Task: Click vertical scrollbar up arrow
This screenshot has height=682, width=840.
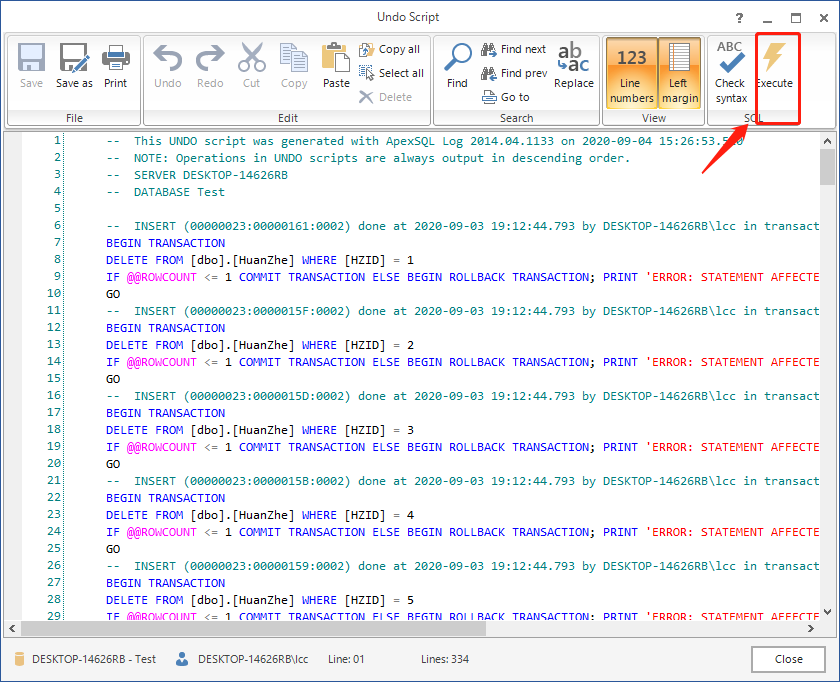Action: point(827,141)
